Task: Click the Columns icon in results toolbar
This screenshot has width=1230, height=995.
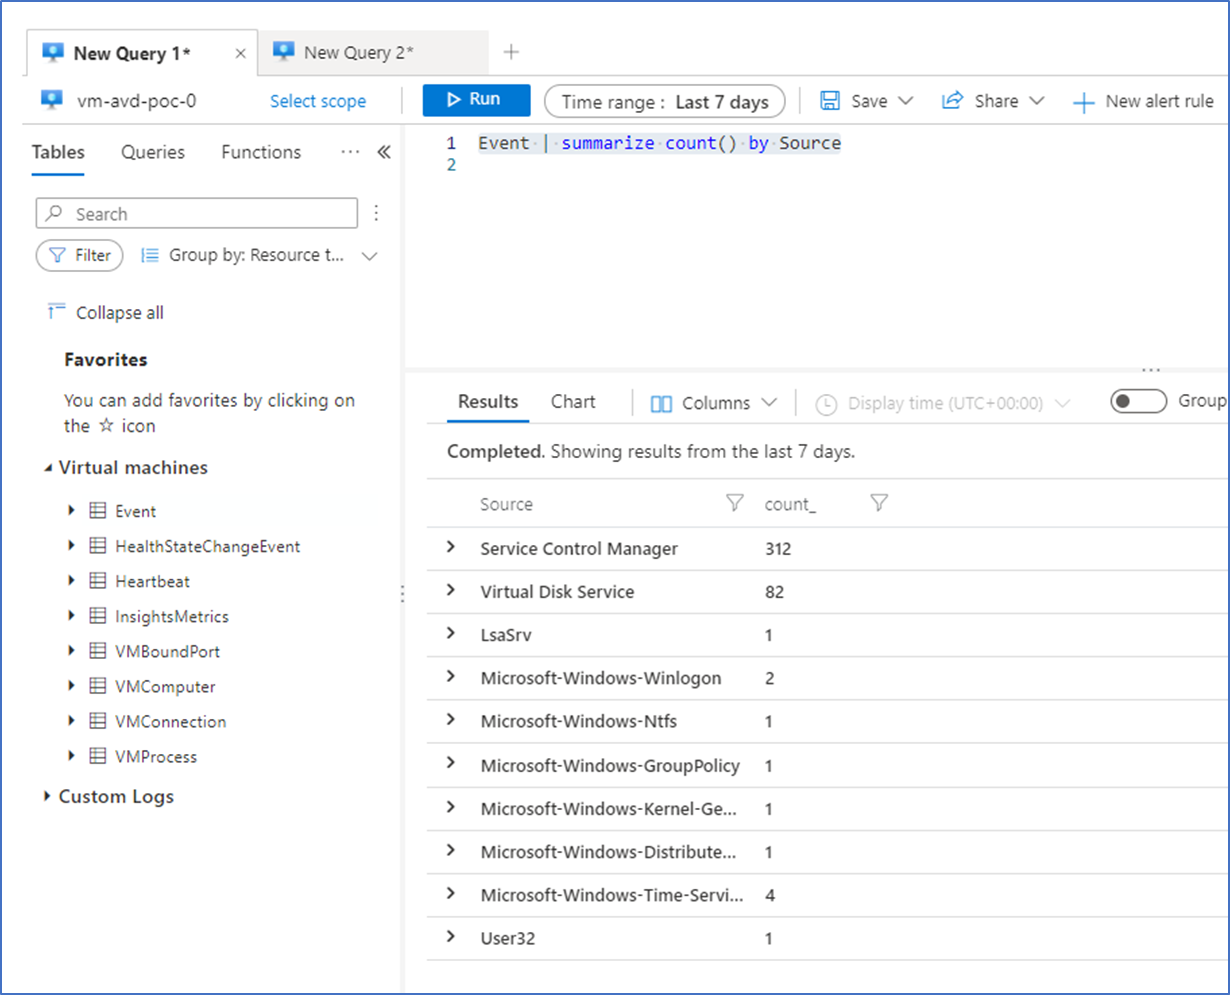Action: (x=661, y=403)
